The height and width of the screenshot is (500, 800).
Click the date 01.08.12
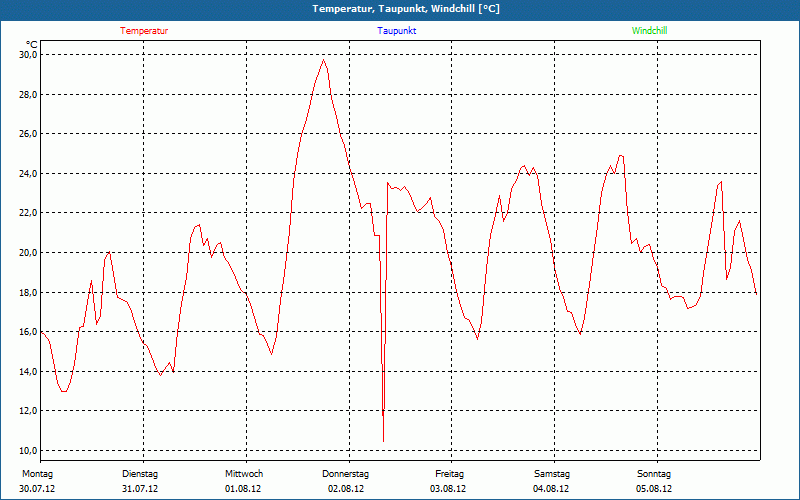243,489
